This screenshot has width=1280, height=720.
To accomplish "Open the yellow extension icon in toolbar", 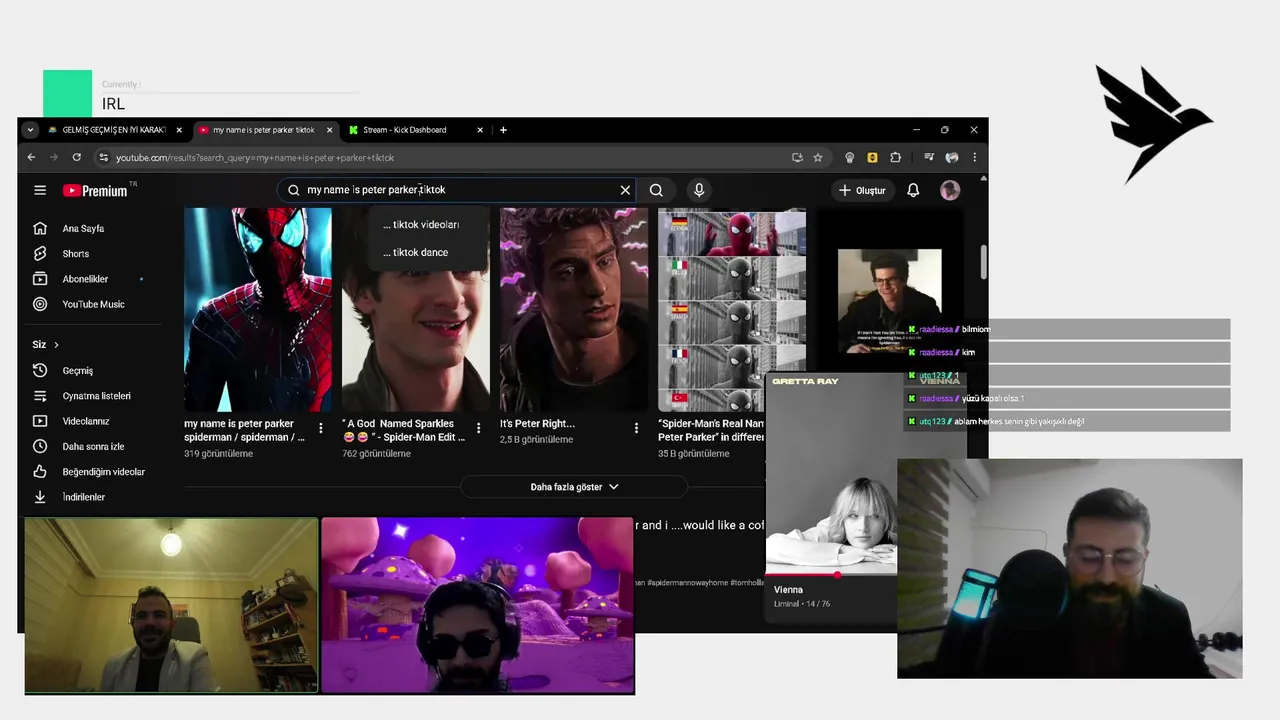I will point(872,157).
